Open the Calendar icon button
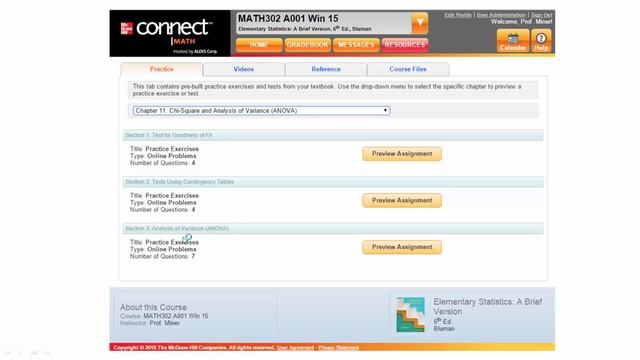Image resolution: width=640 pixels, height=360 pixels. coord(513,41)
